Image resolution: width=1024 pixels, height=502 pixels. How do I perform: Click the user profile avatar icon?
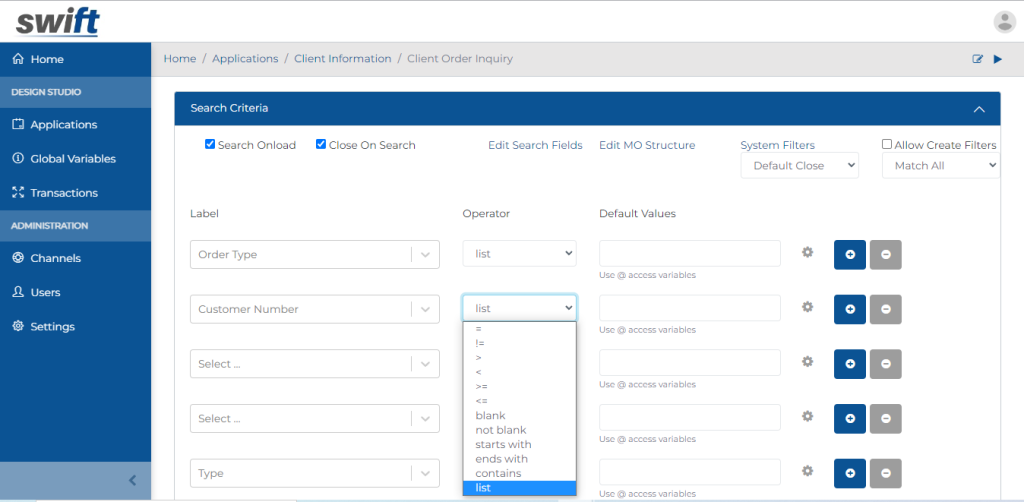(1004, 21)
